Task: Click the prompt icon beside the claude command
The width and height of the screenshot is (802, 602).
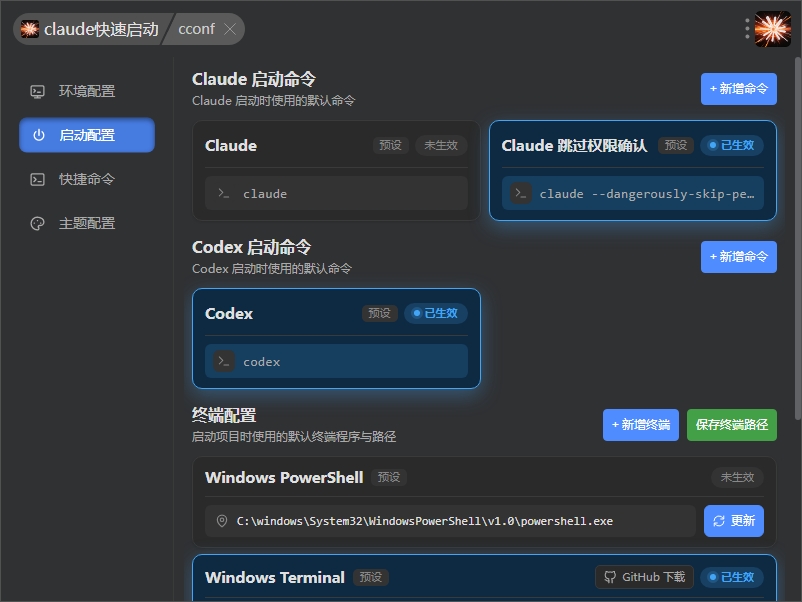Action: [224, 193]
